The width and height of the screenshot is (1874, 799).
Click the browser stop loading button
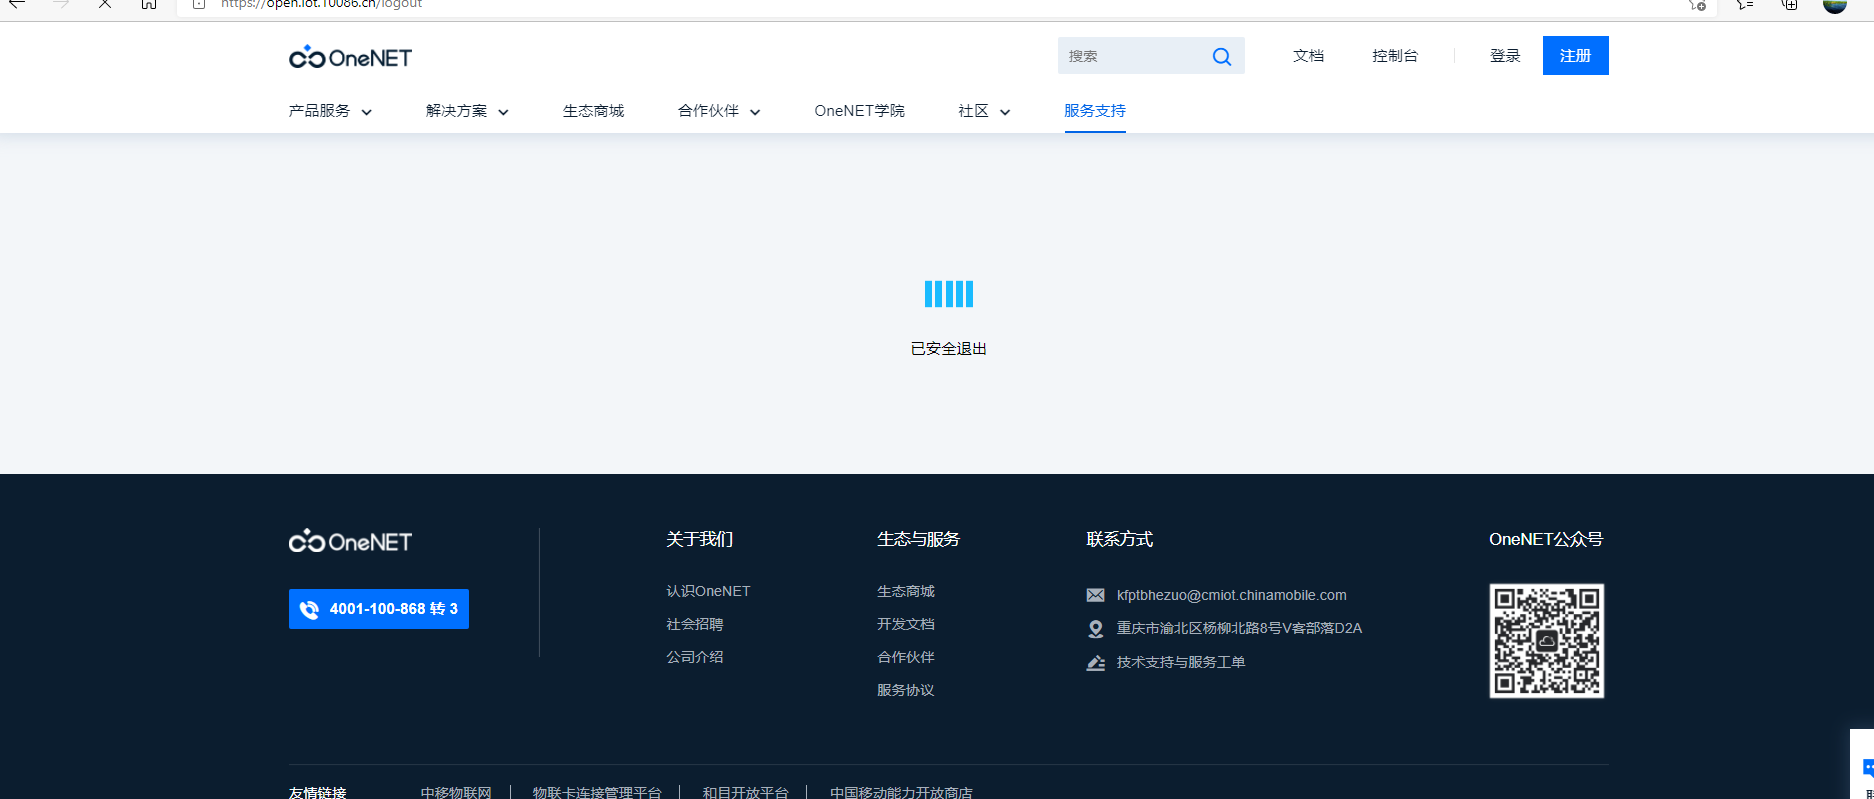pos(105,4)
